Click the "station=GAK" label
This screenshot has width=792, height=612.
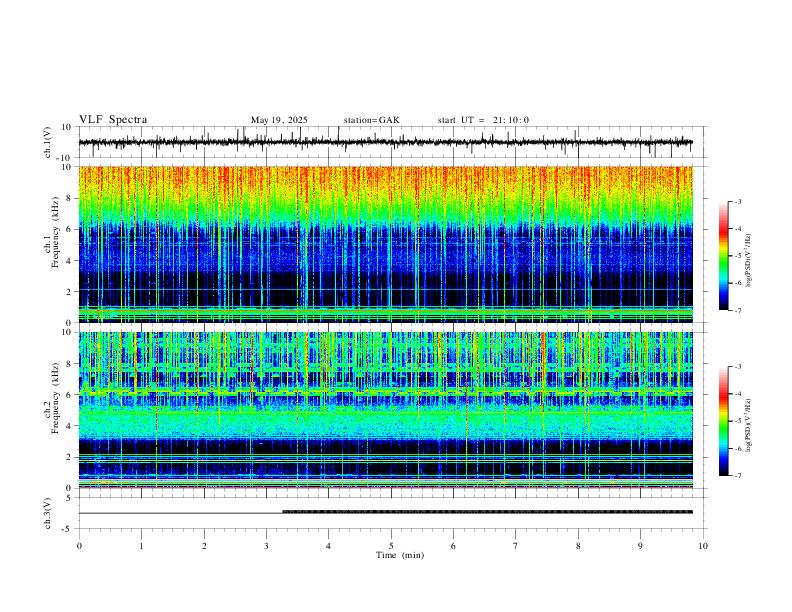(x=371, y=120)
